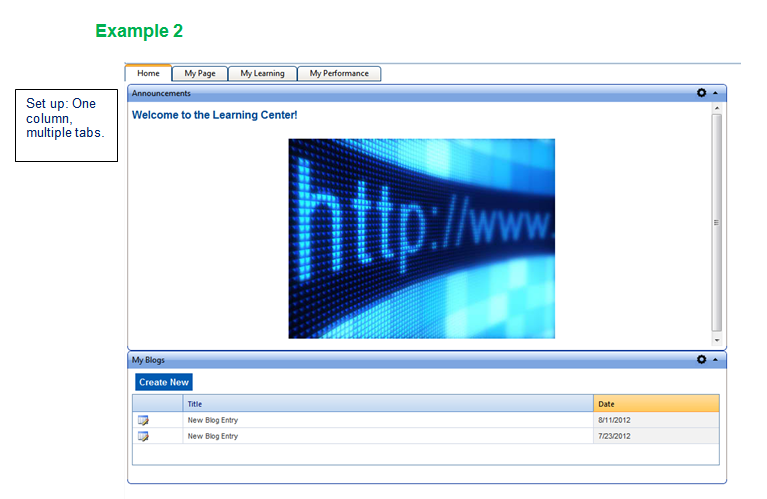Click the http://www banner image
This screenshot has width=767, height=499.
pos(421,238)
